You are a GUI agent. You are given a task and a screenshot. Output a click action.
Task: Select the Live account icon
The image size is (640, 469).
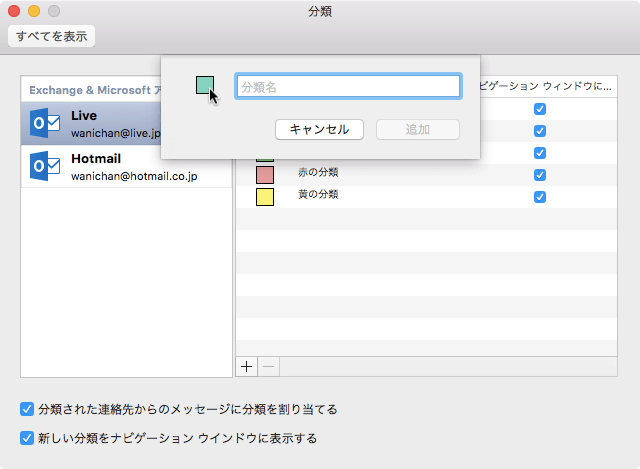(45, 123)
